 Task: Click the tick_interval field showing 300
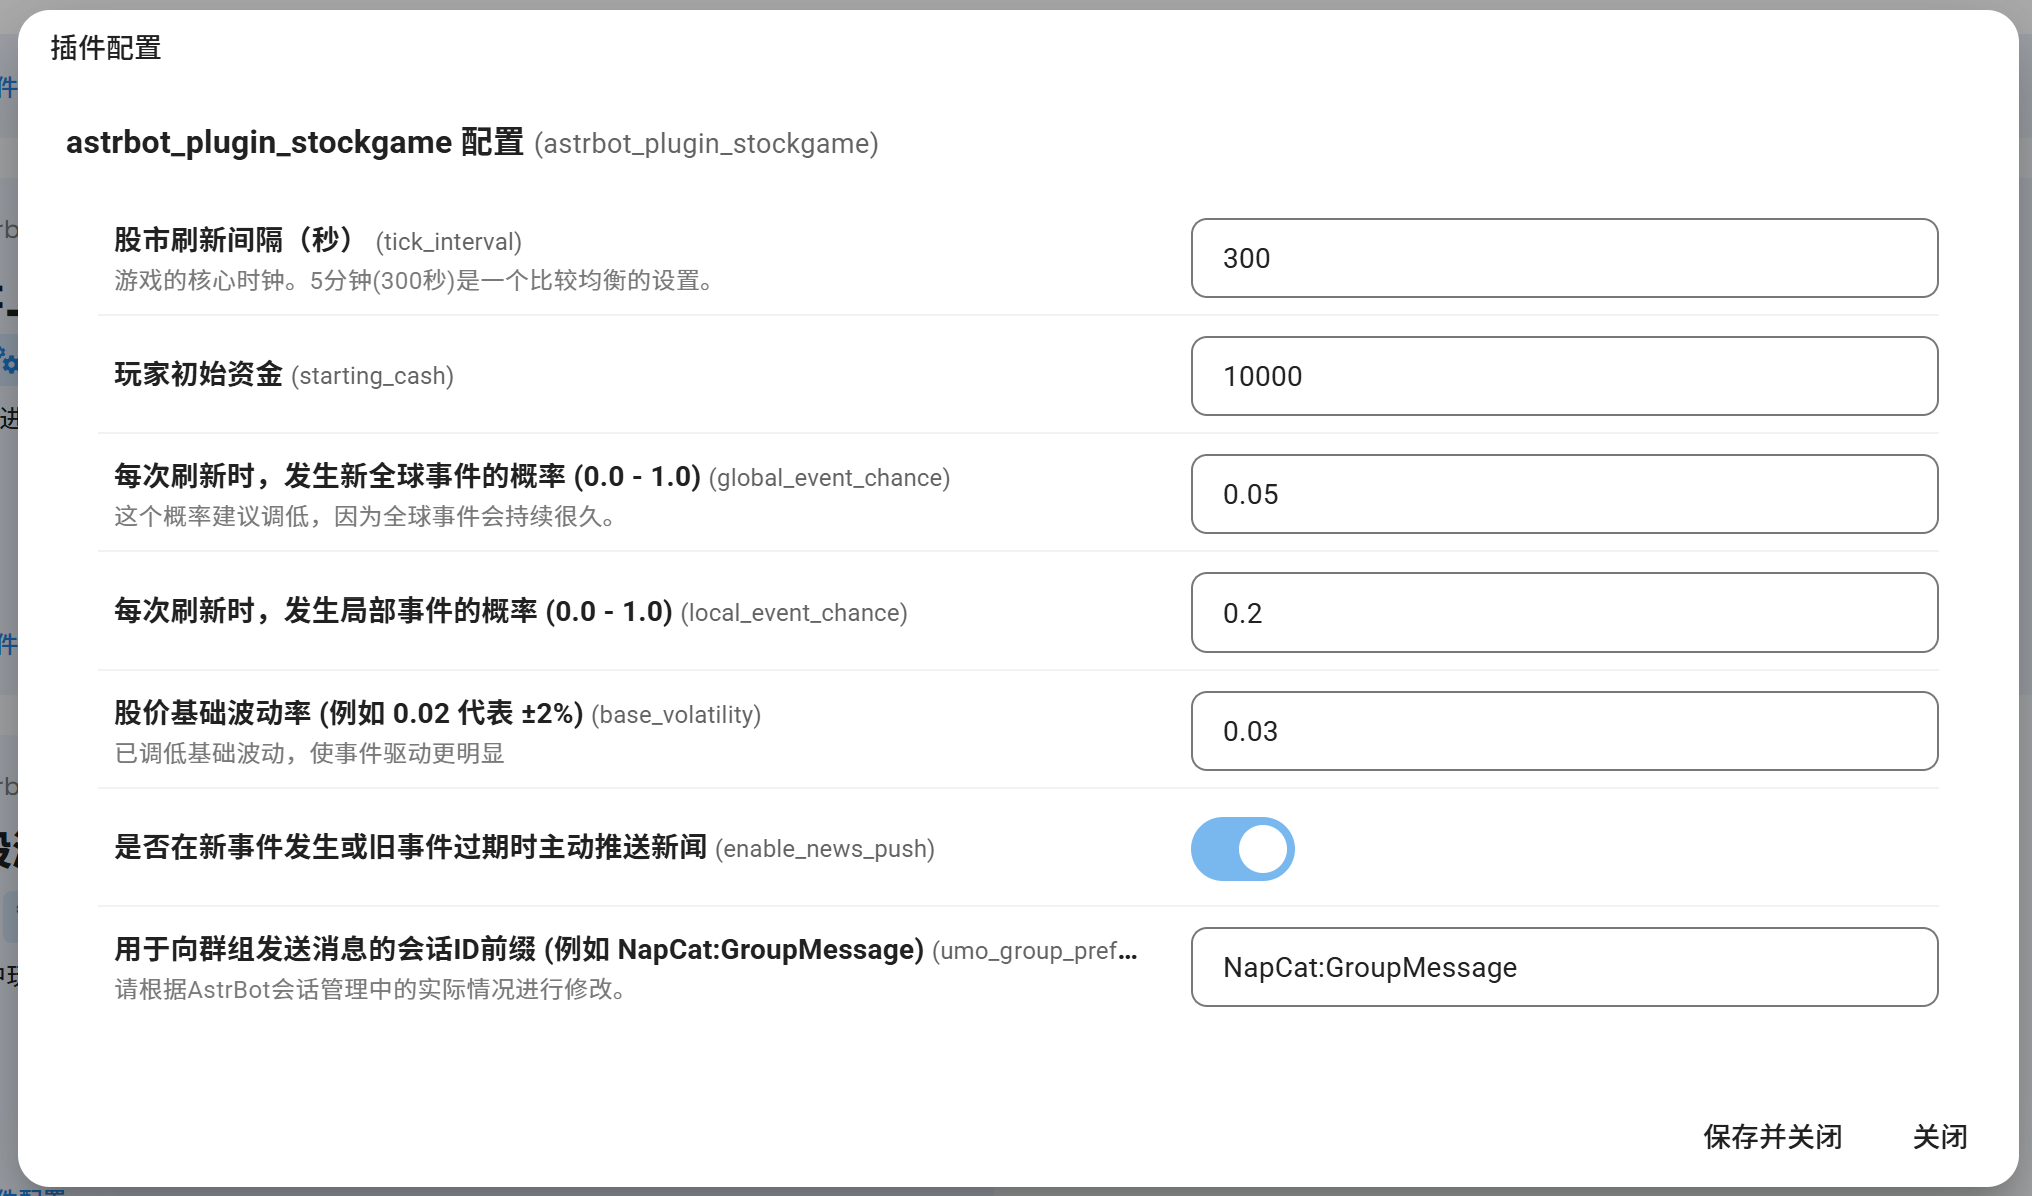[1563, 258]
